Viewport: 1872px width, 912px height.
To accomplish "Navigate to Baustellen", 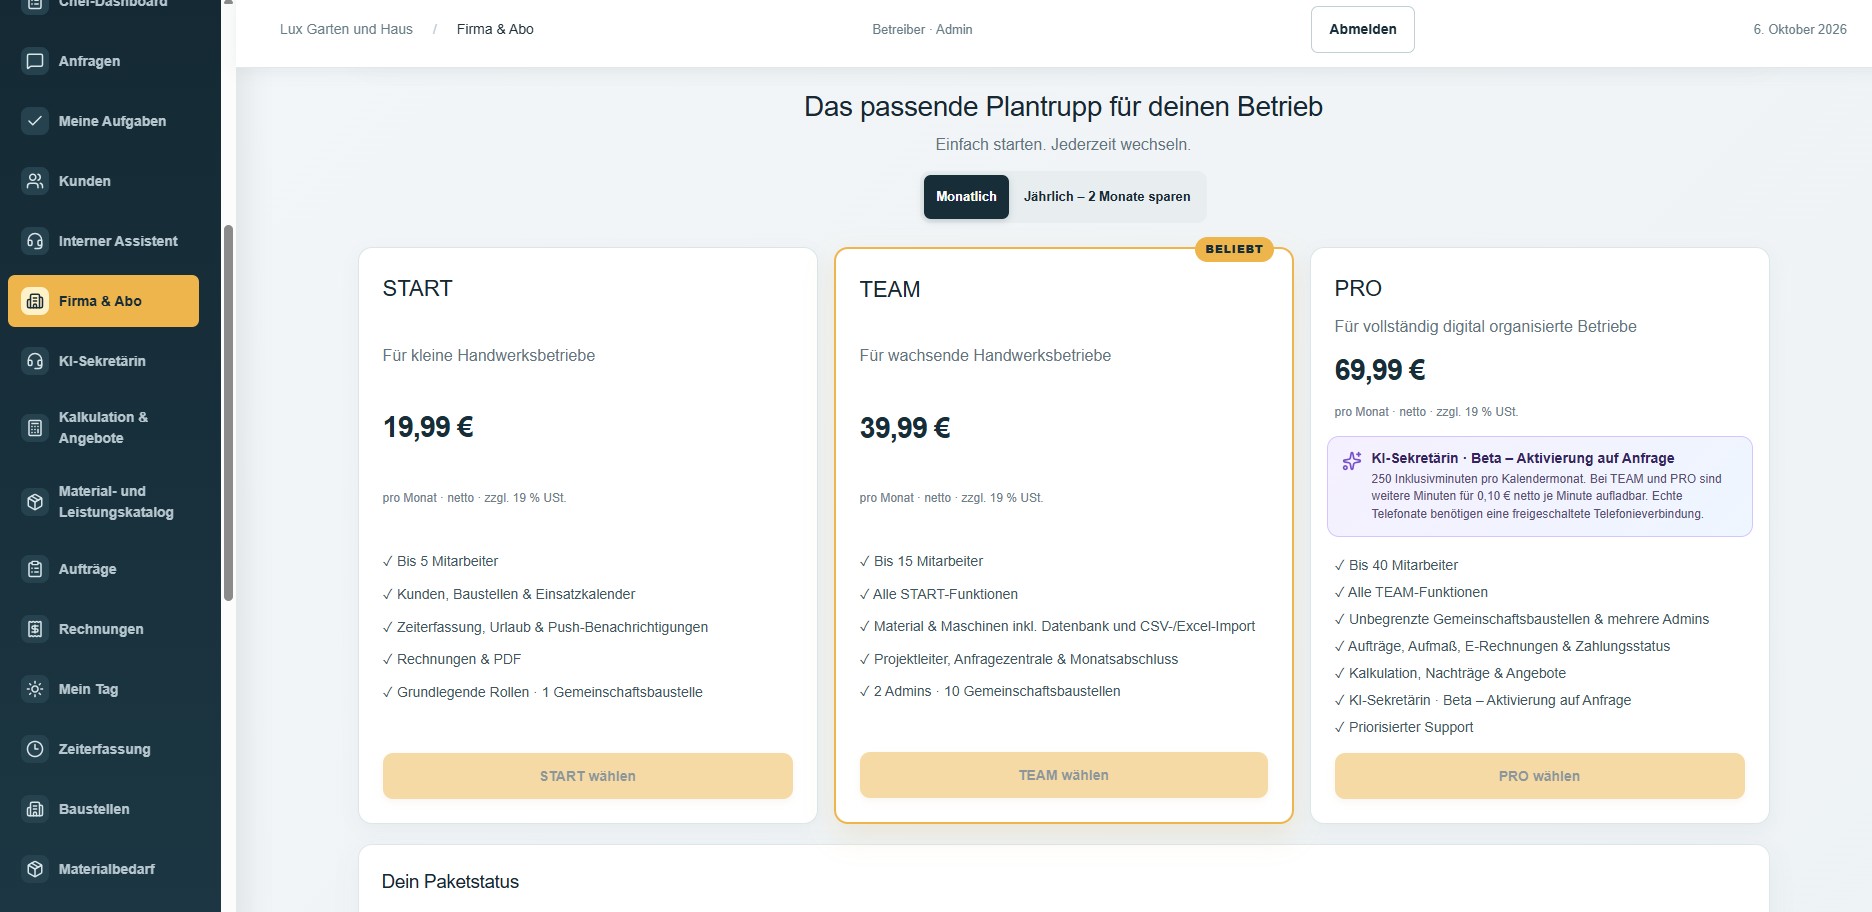I will tap(103, 809).
